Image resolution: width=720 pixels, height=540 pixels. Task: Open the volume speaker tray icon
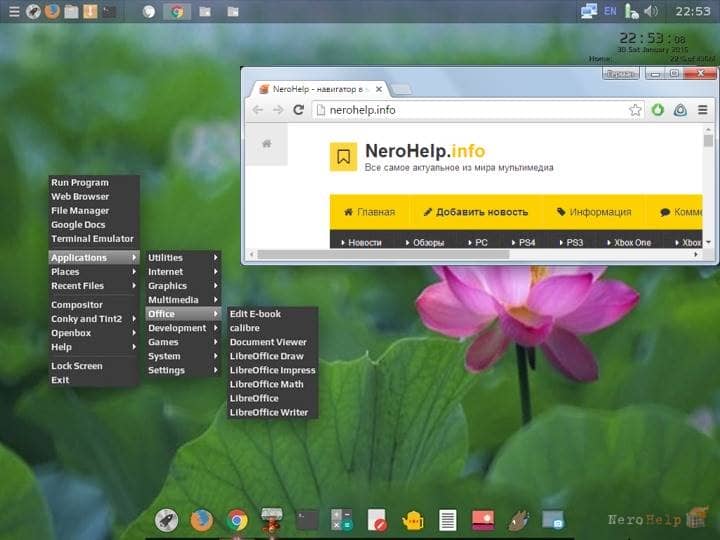[x=651, y=11]
